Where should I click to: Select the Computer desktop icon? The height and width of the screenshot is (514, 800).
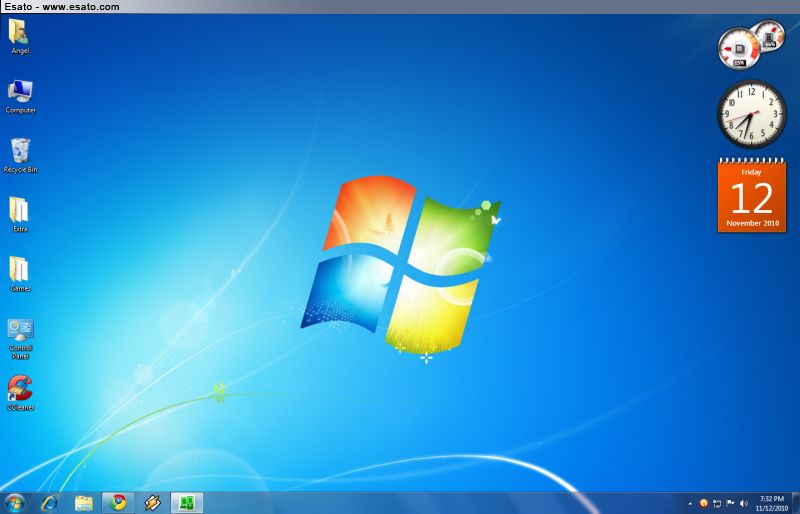[20, 96]
